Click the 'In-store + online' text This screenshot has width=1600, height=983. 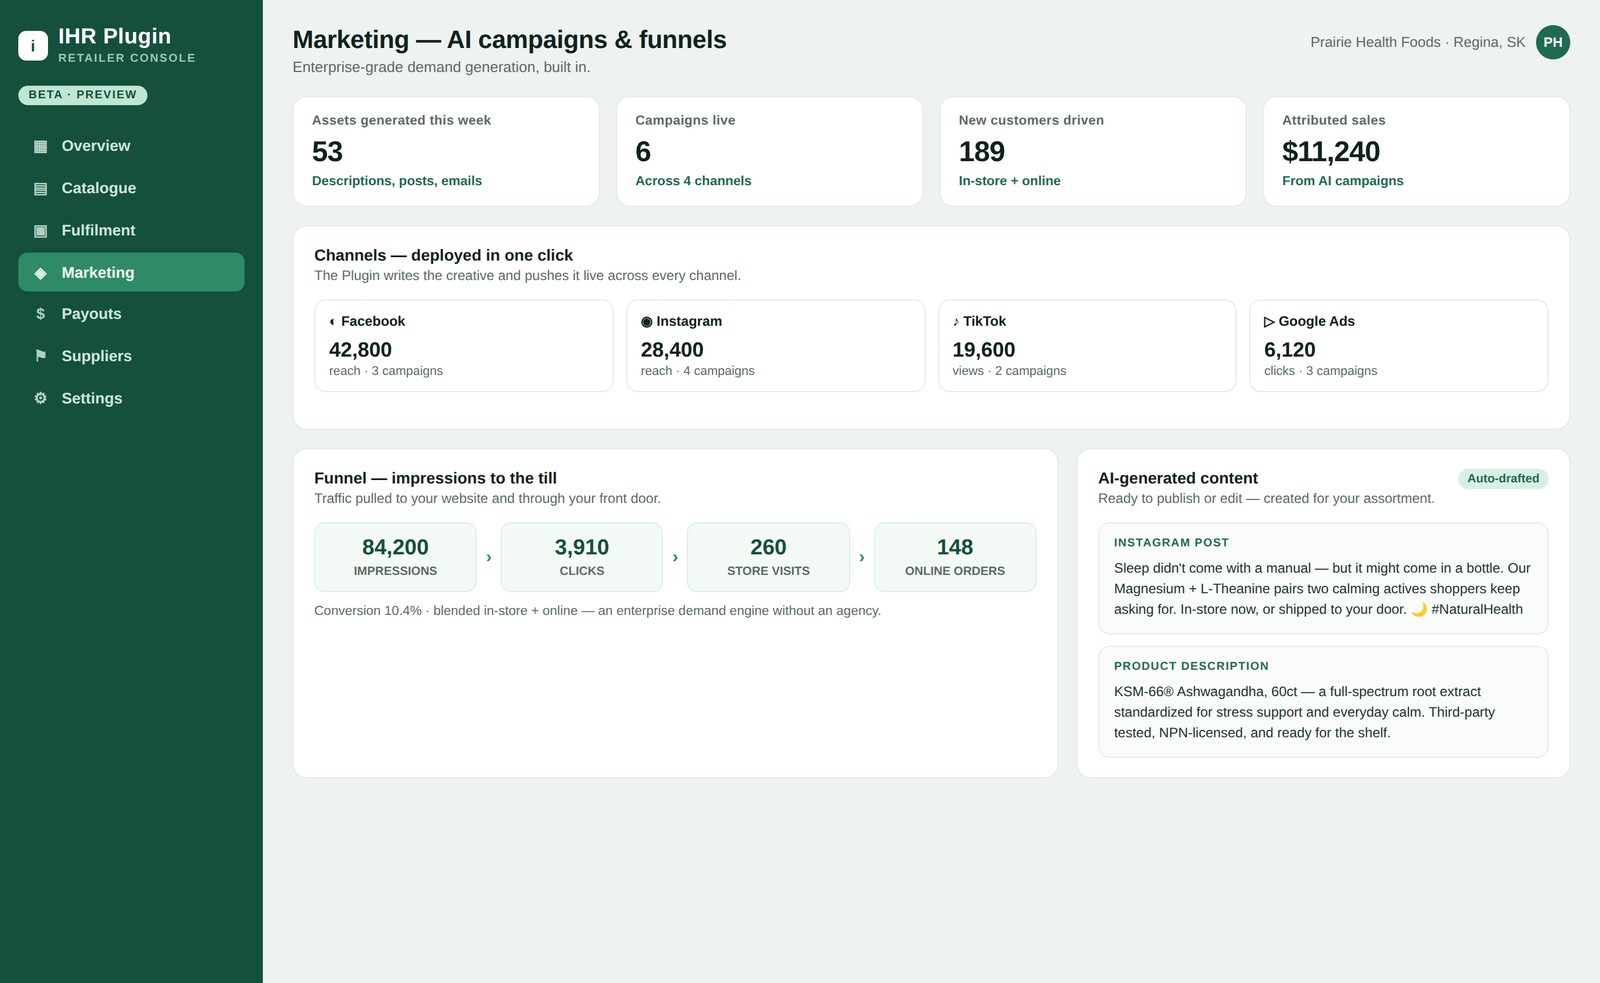[1009, 181]
